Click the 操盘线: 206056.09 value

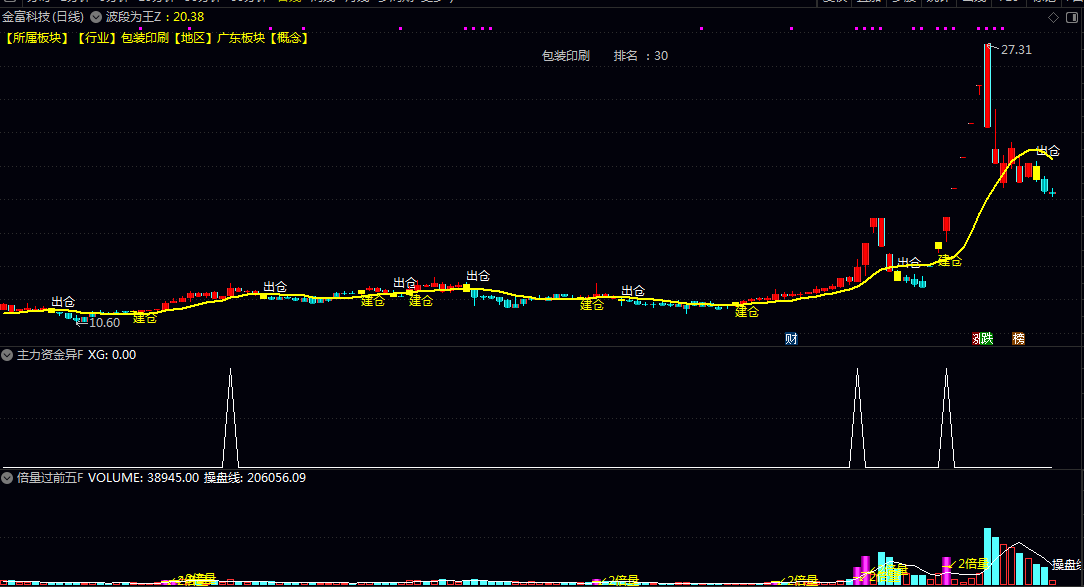coord(254,478)
